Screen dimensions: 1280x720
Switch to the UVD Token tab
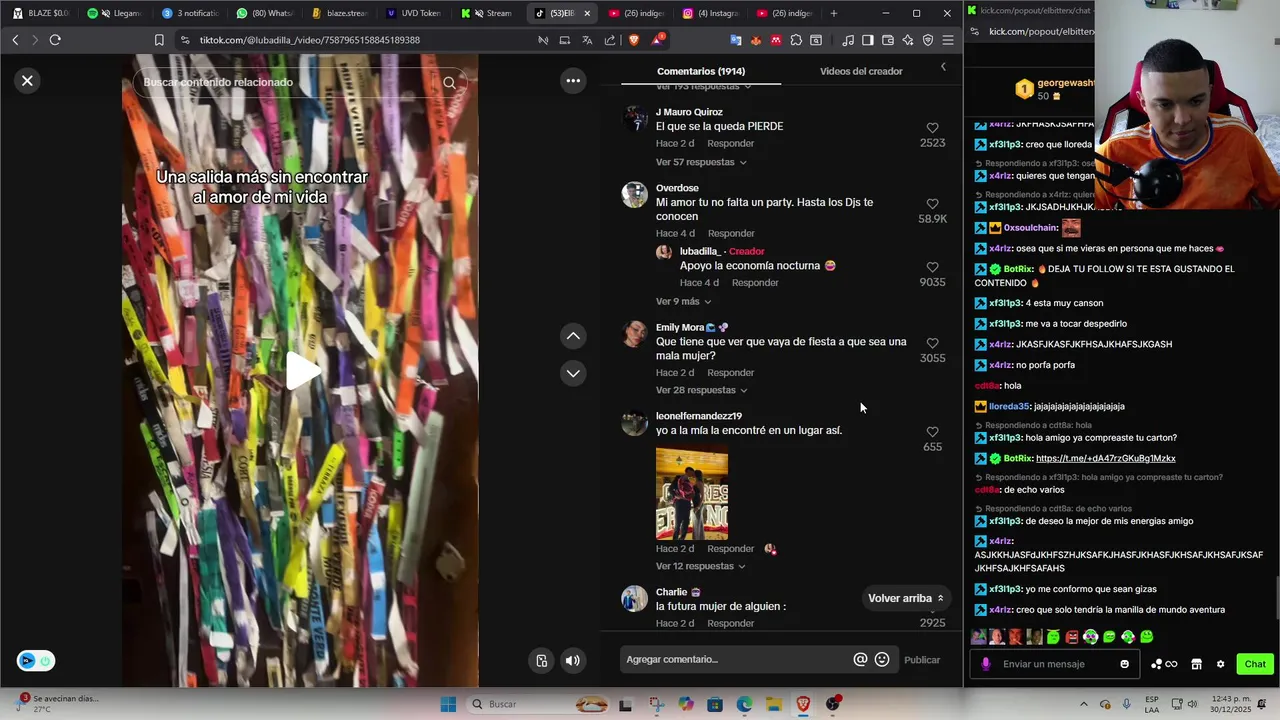414,13
